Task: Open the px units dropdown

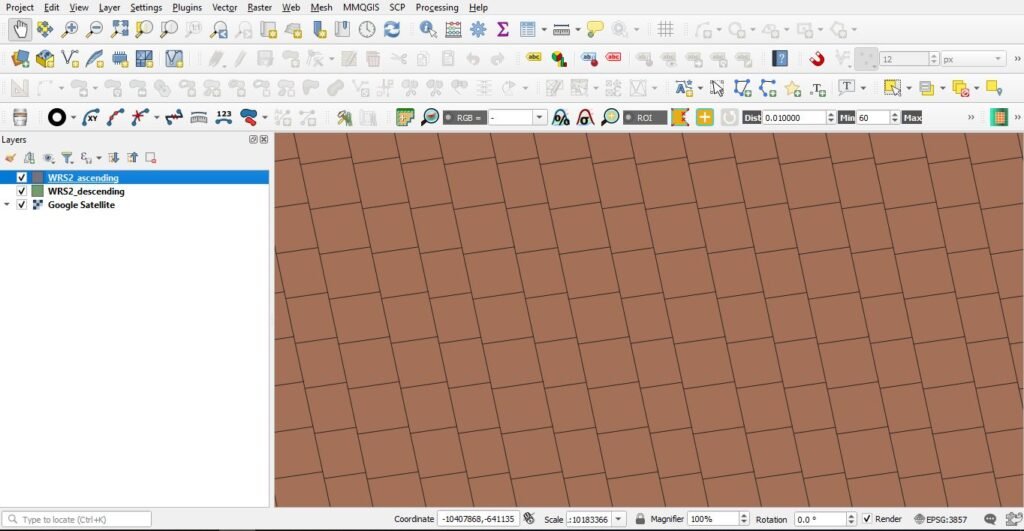Action: pyautogui.click(x=995, y=59)
